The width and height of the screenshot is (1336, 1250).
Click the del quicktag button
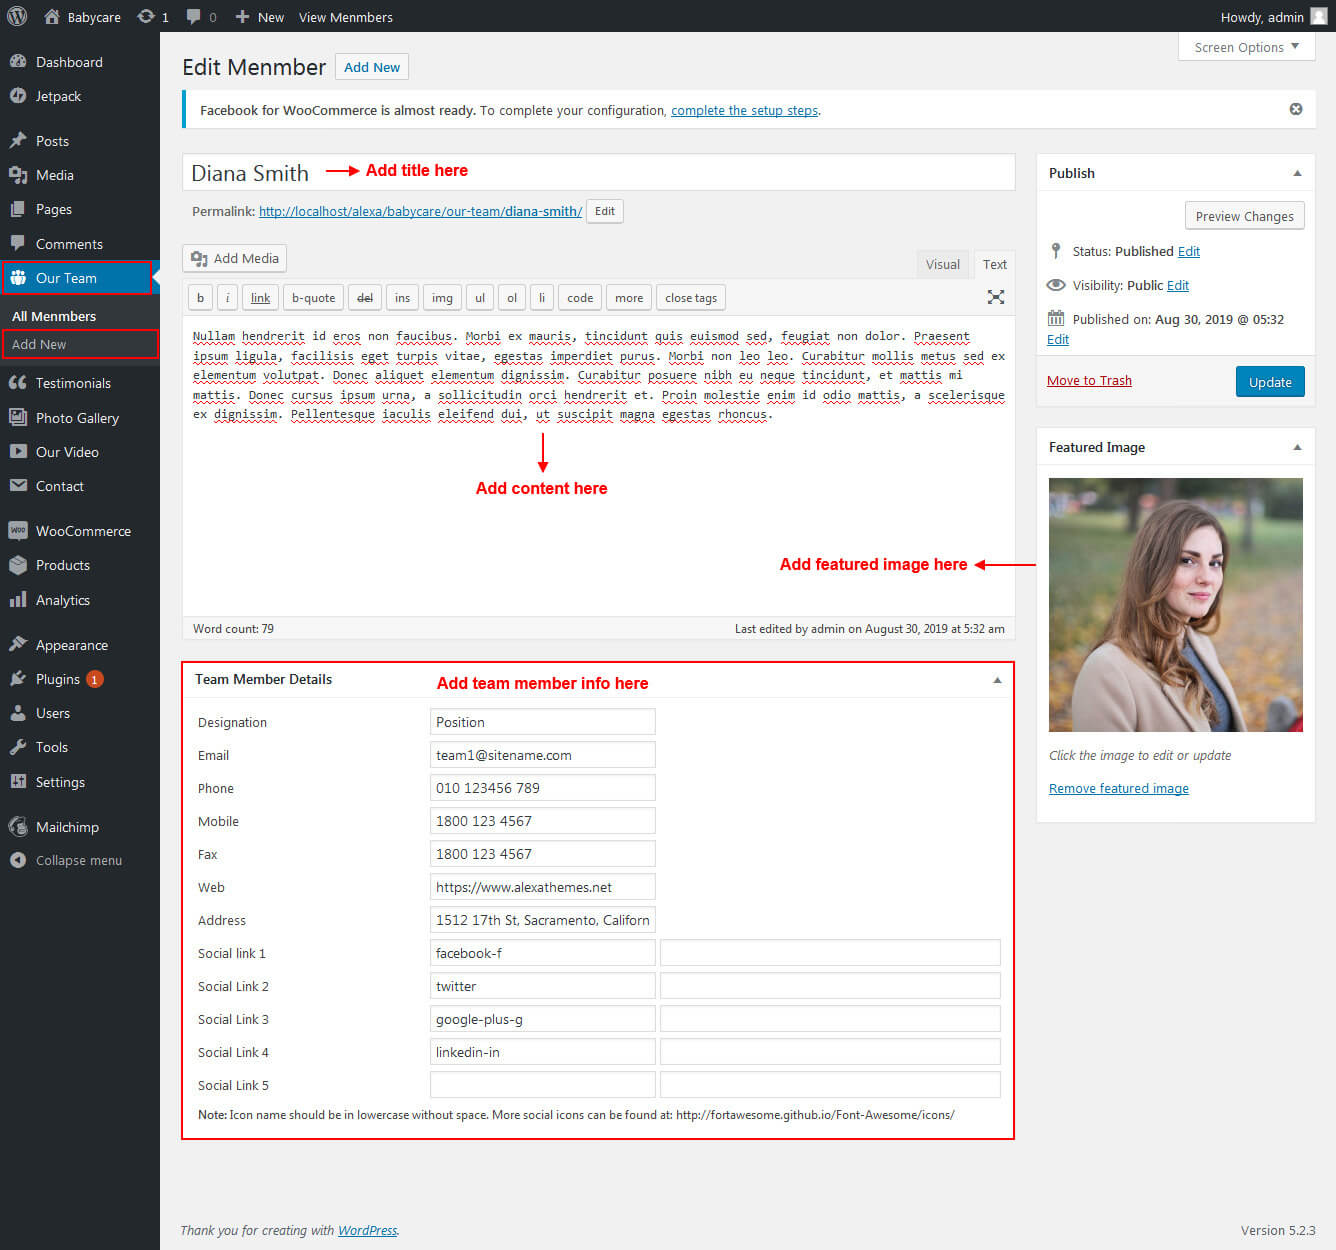point(365,297)
